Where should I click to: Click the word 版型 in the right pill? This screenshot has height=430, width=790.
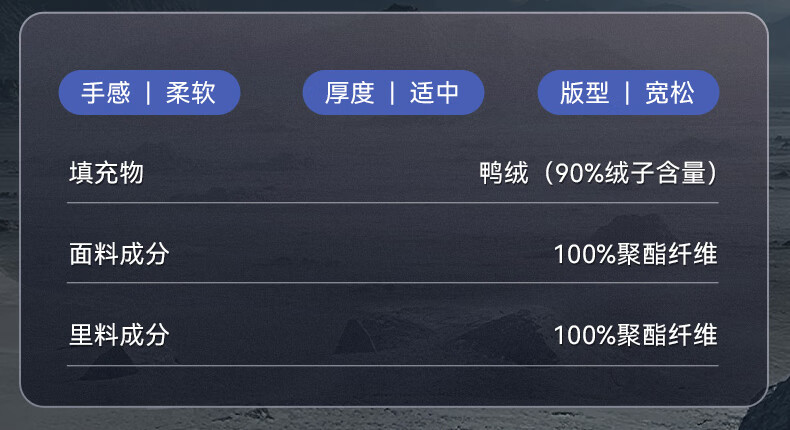click(585, 93)
